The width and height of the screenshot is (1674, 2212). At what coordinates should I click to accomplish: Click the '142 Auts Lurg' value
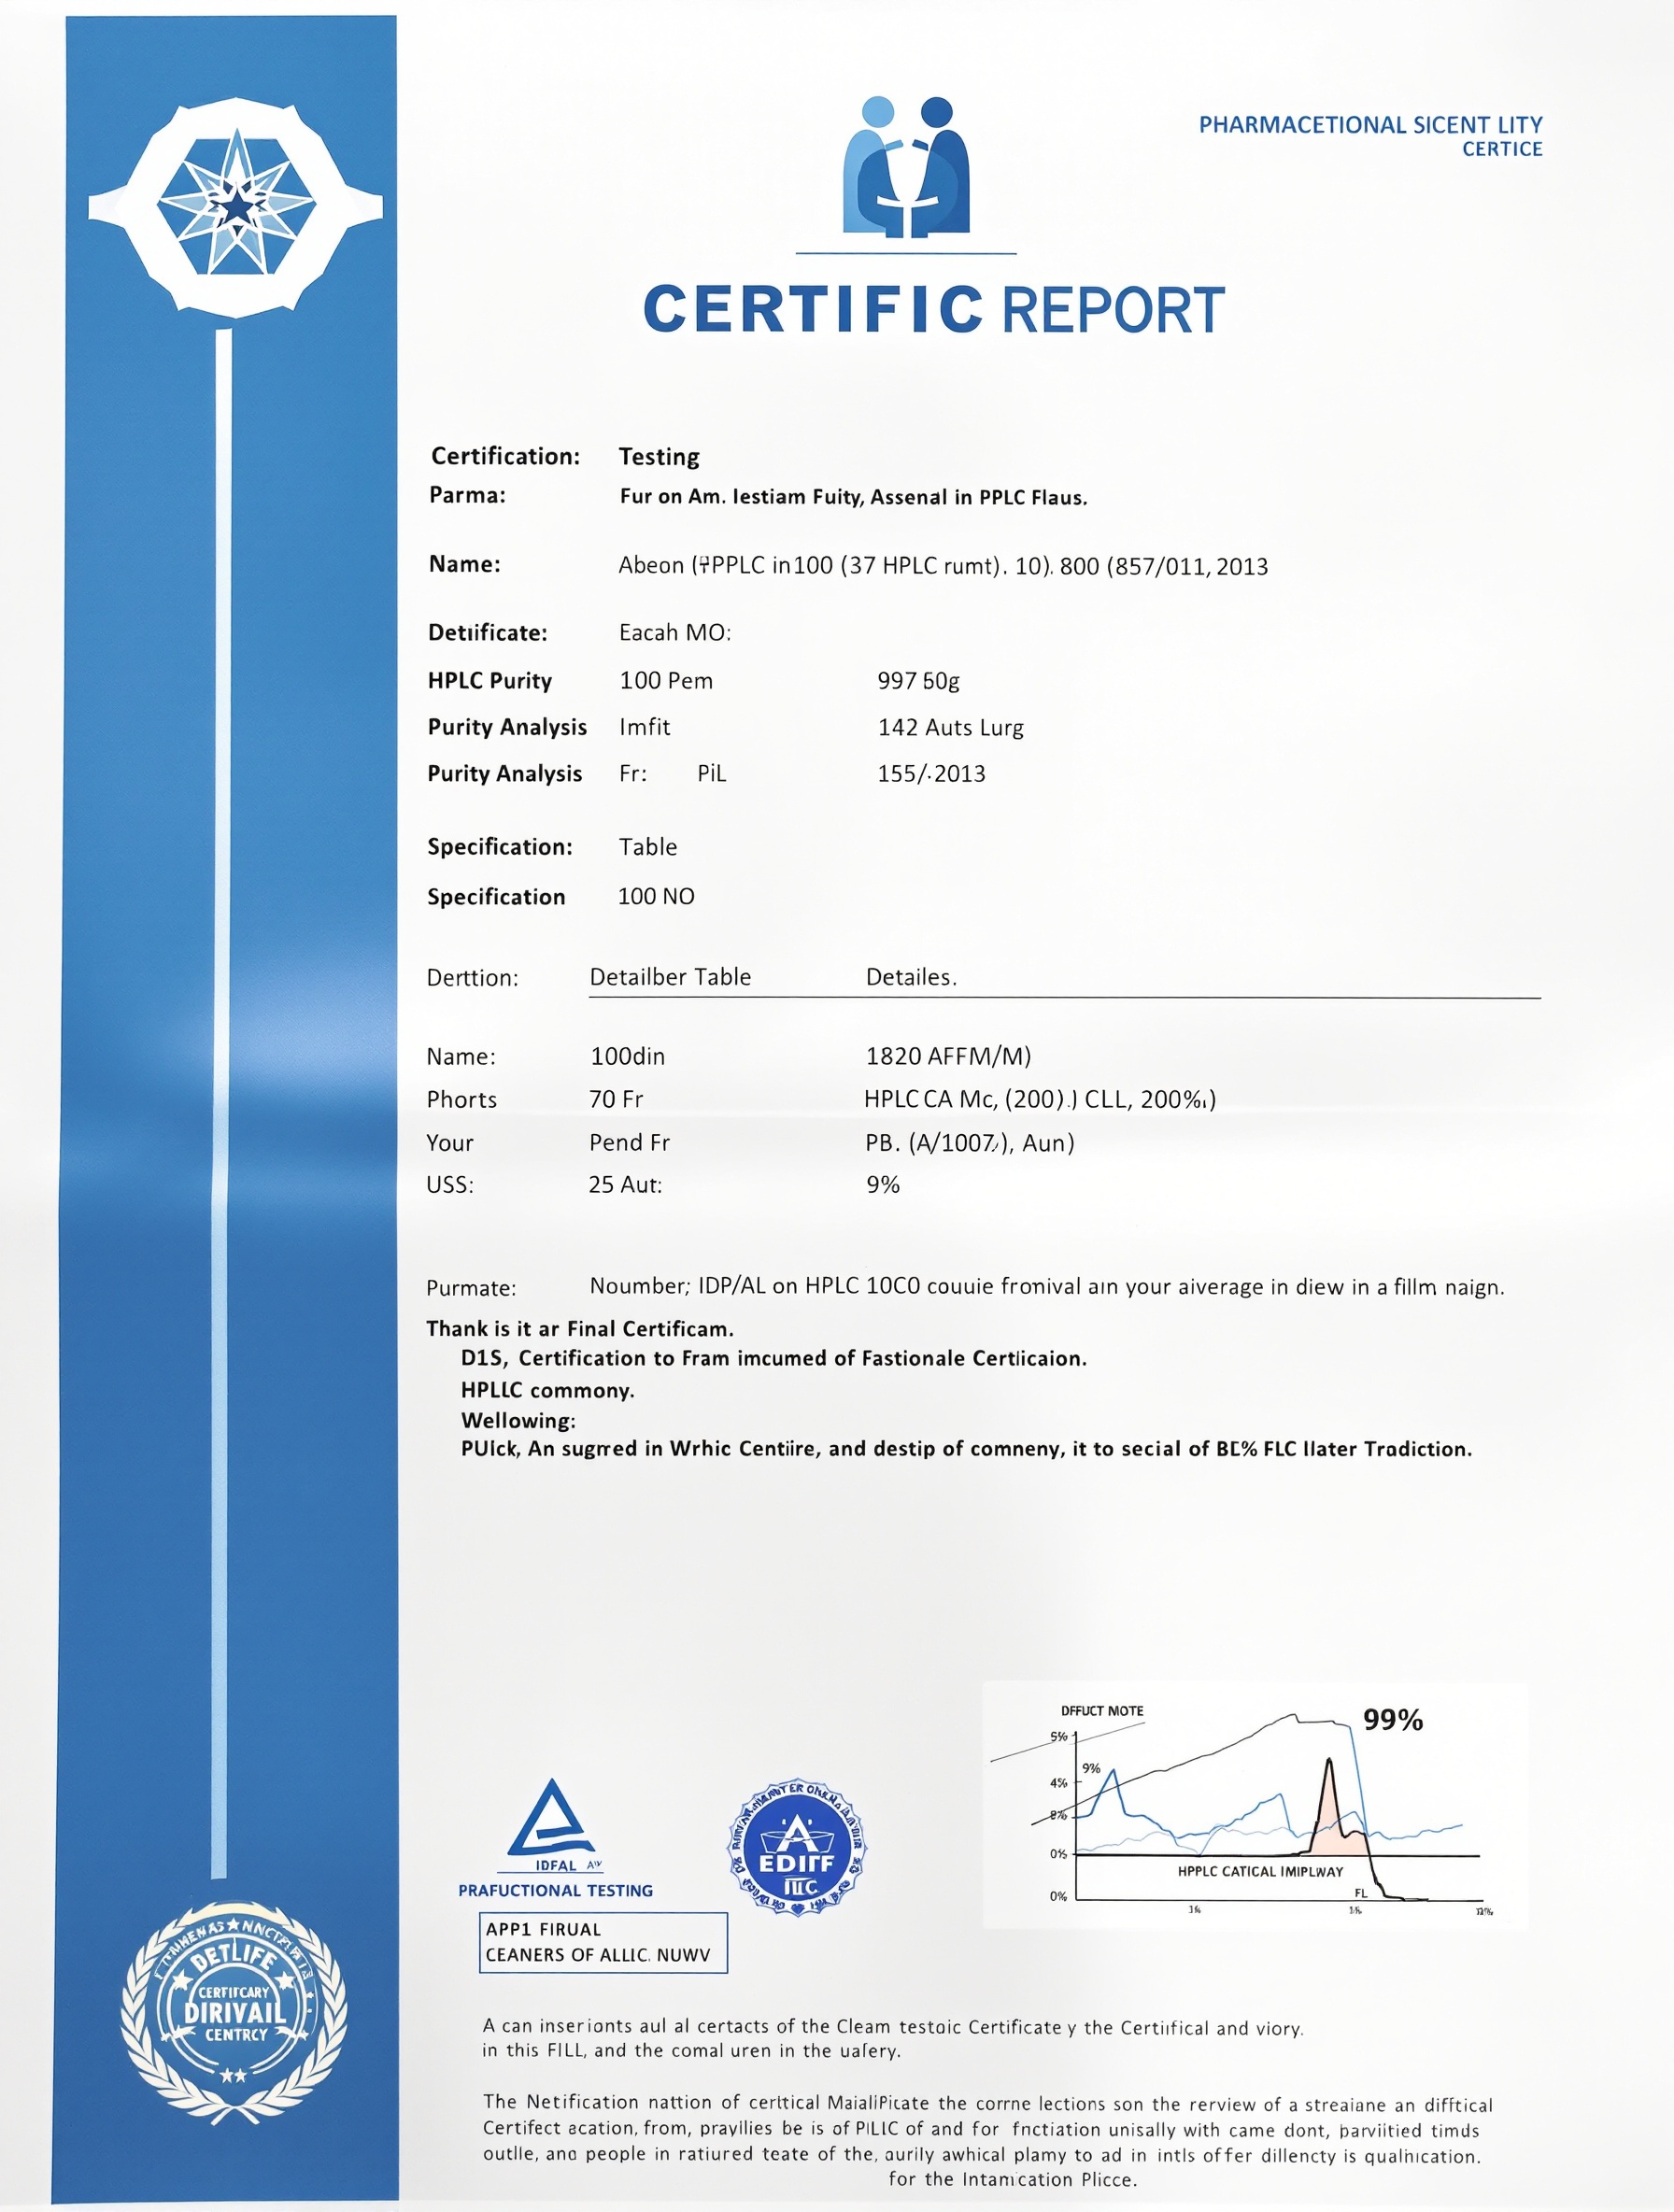[950, 728]
